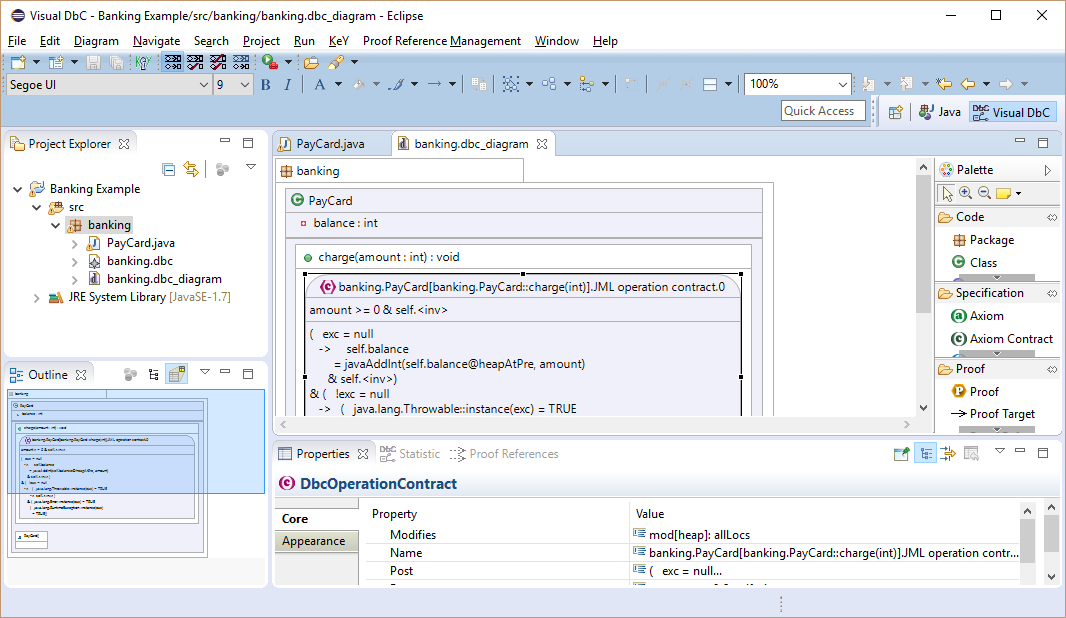Toggle the red-checkmark proof filter button
The width and height of the screenshot is (1066, 618).
pos(195,63)
